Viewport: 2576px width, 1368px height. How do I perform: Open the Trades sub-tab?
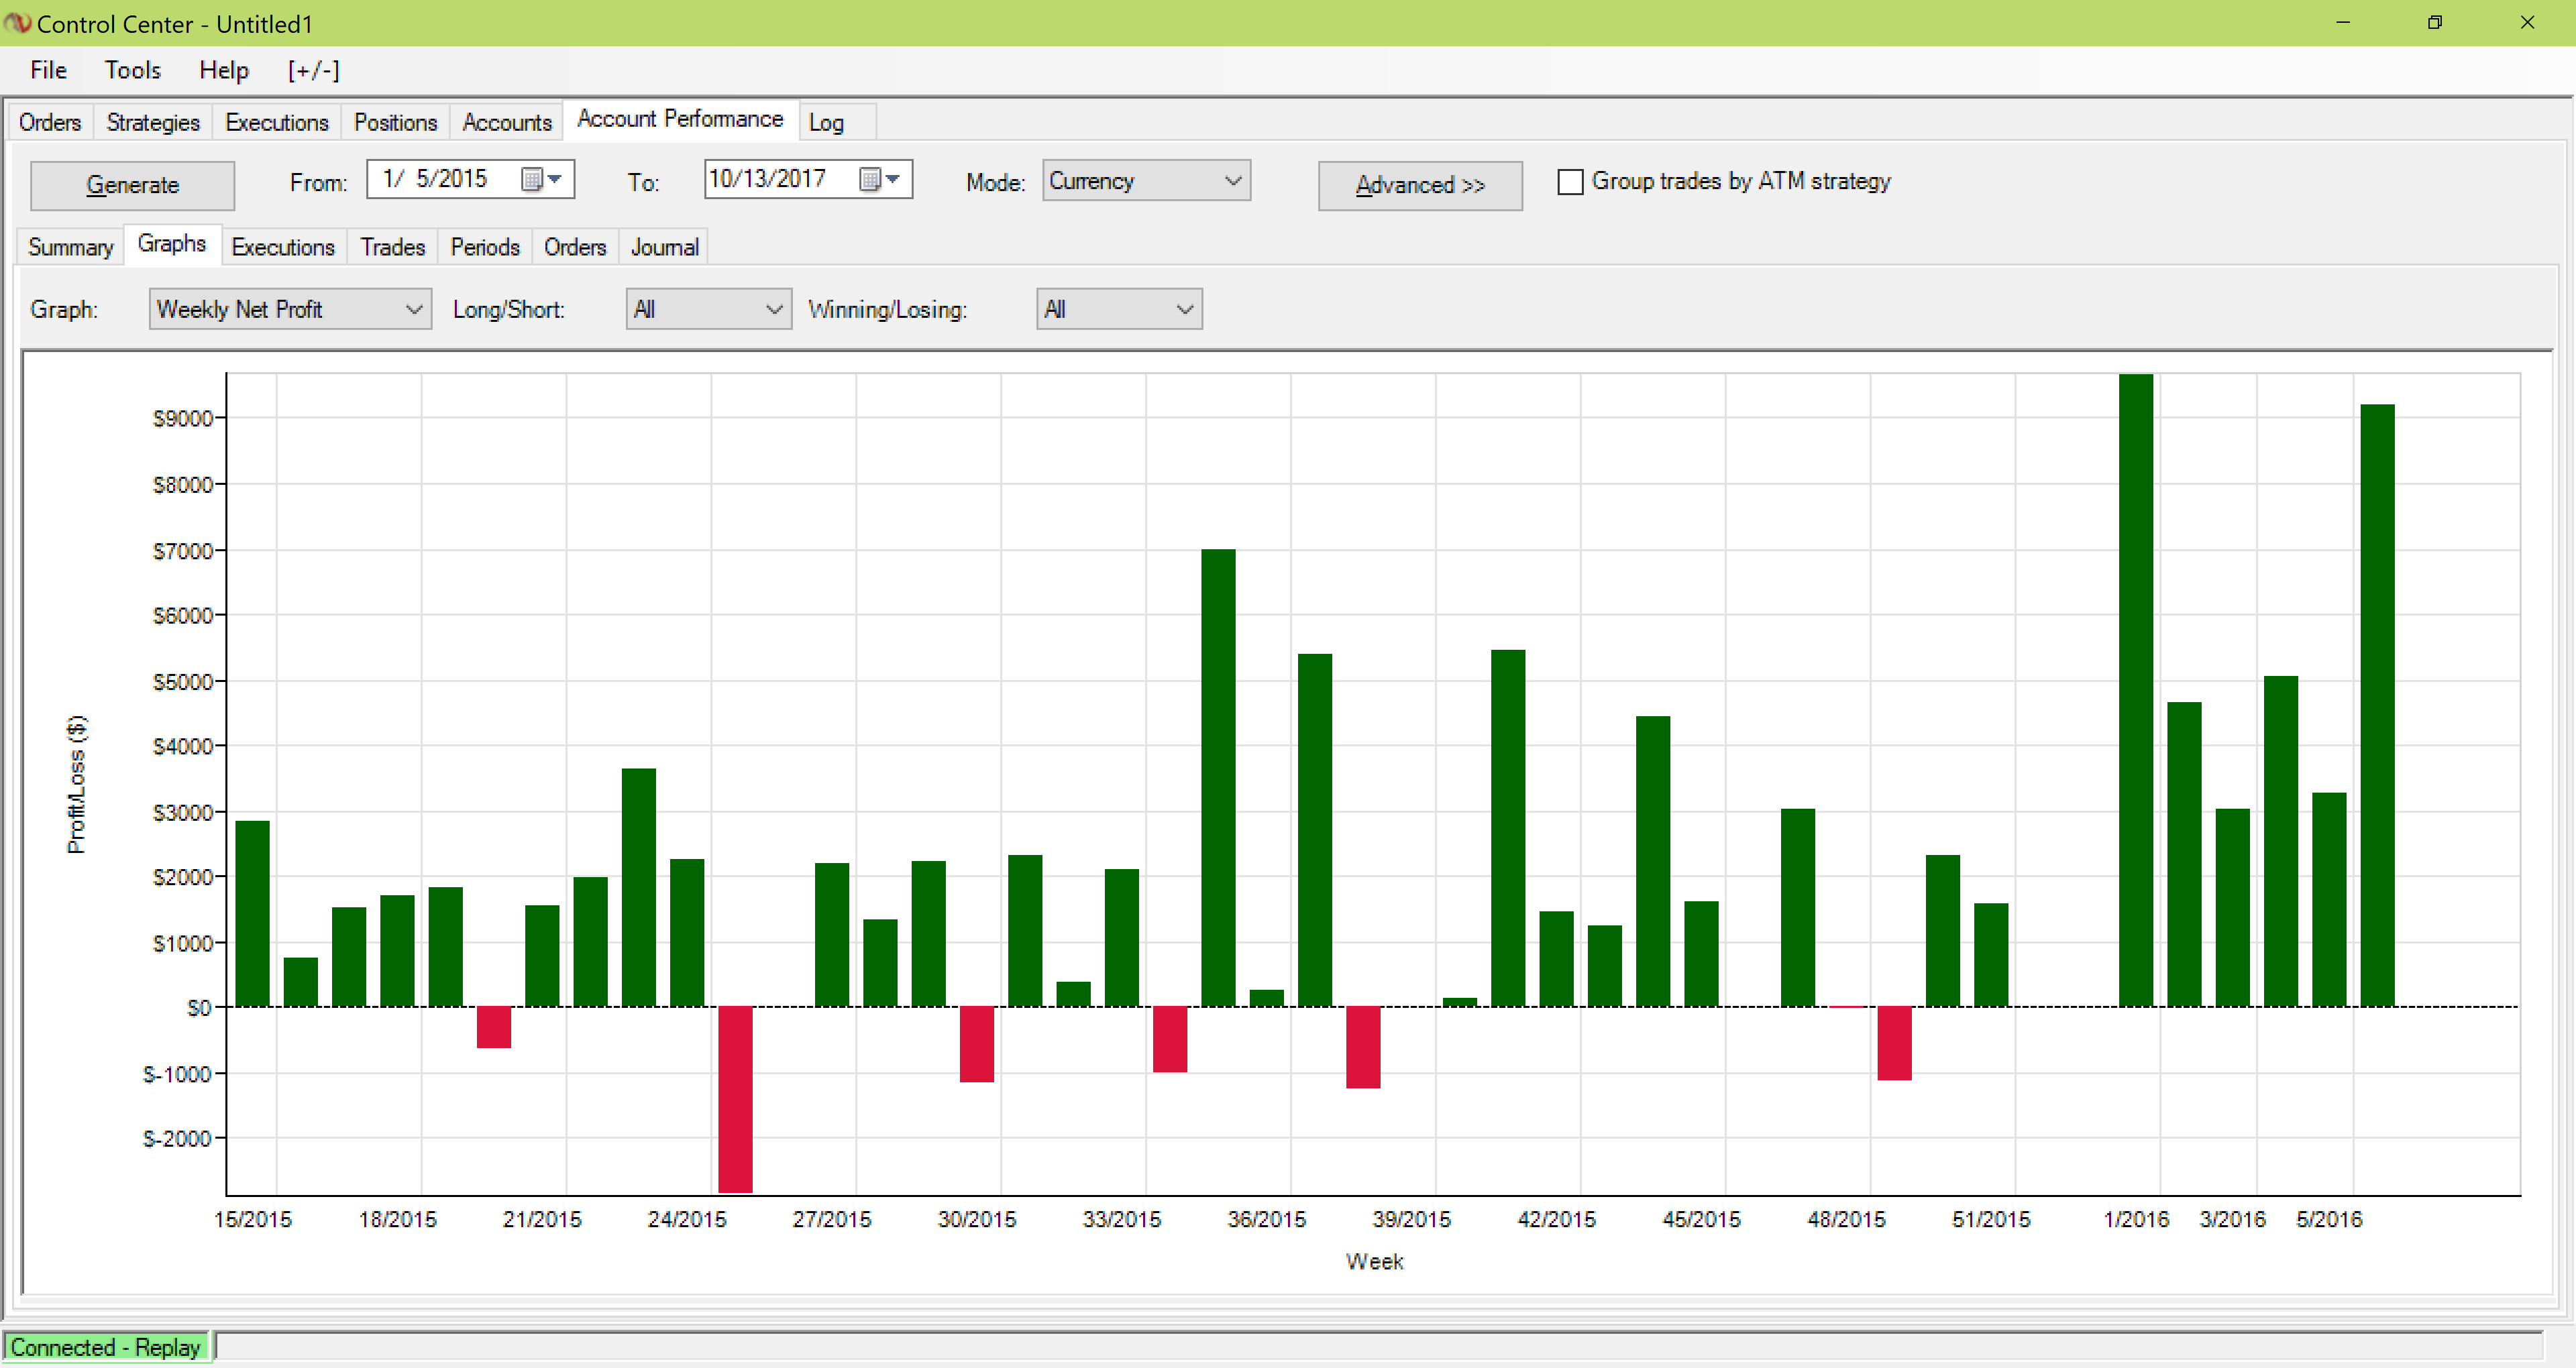click(x=392, y=247)
